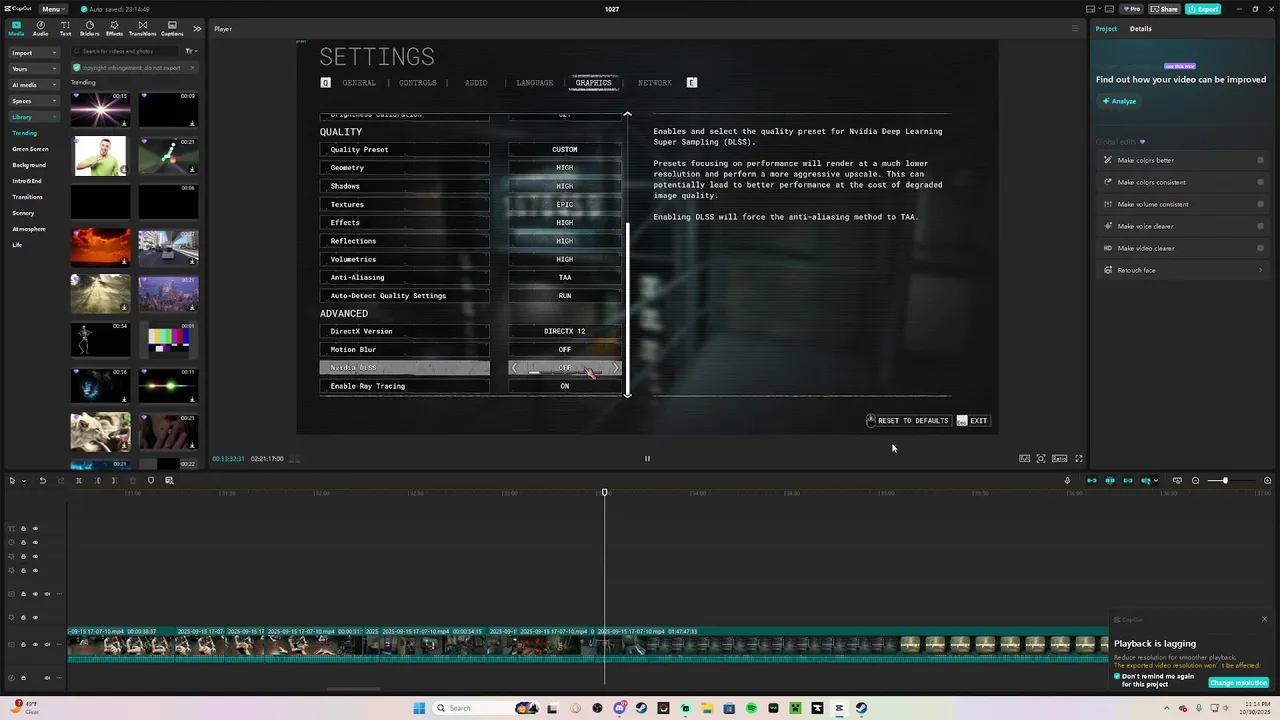
Task: Open the Effects panel
Action: [x=114, y=28]
